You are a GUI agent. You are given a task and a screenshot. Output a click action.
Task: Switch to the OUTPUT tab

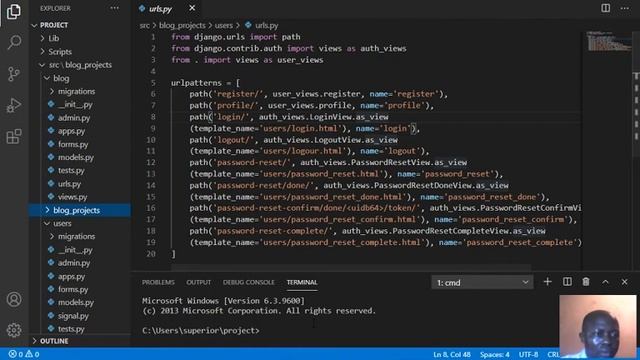(199, 282)
